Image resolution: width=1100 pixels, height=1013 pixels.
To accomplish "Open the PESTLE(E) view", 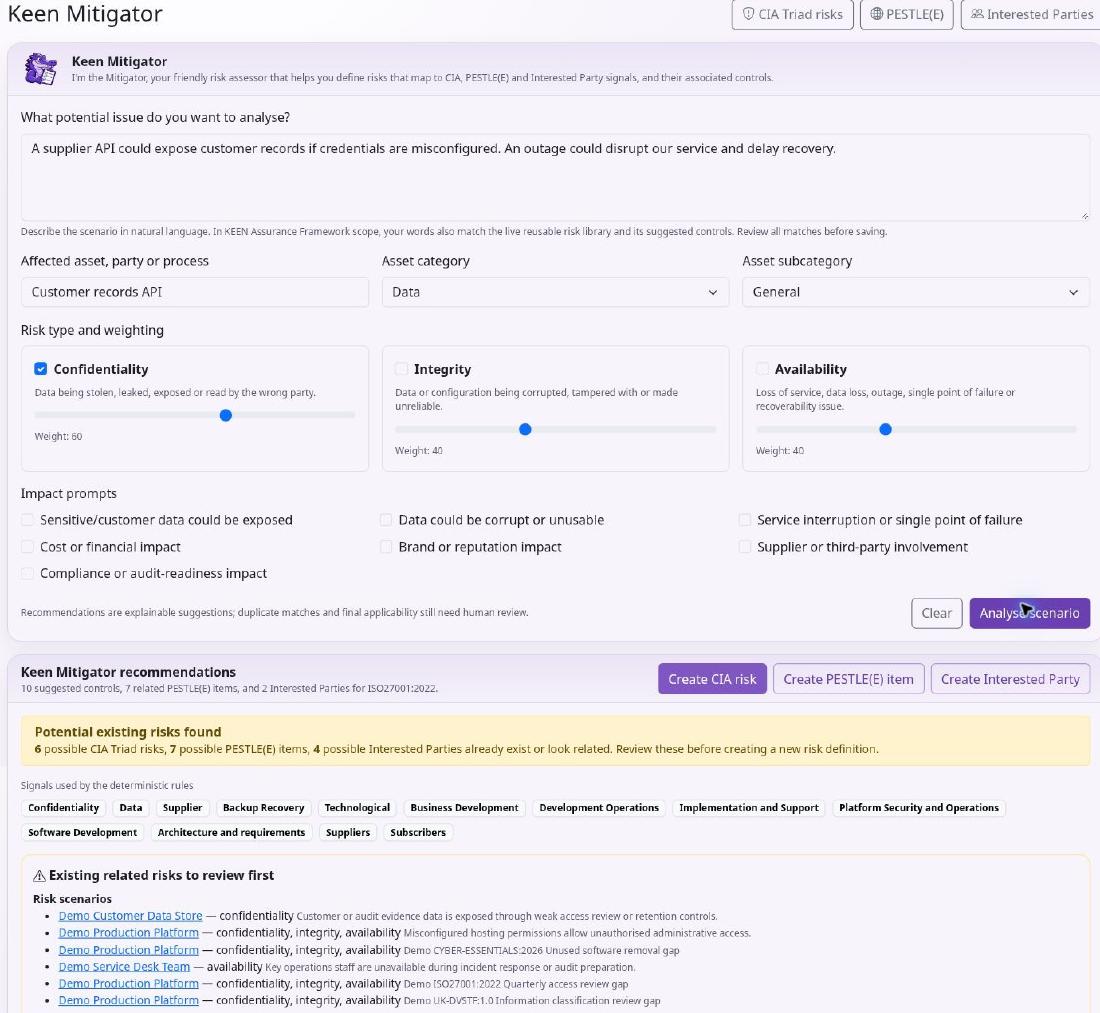I will [x=906, y=14].
